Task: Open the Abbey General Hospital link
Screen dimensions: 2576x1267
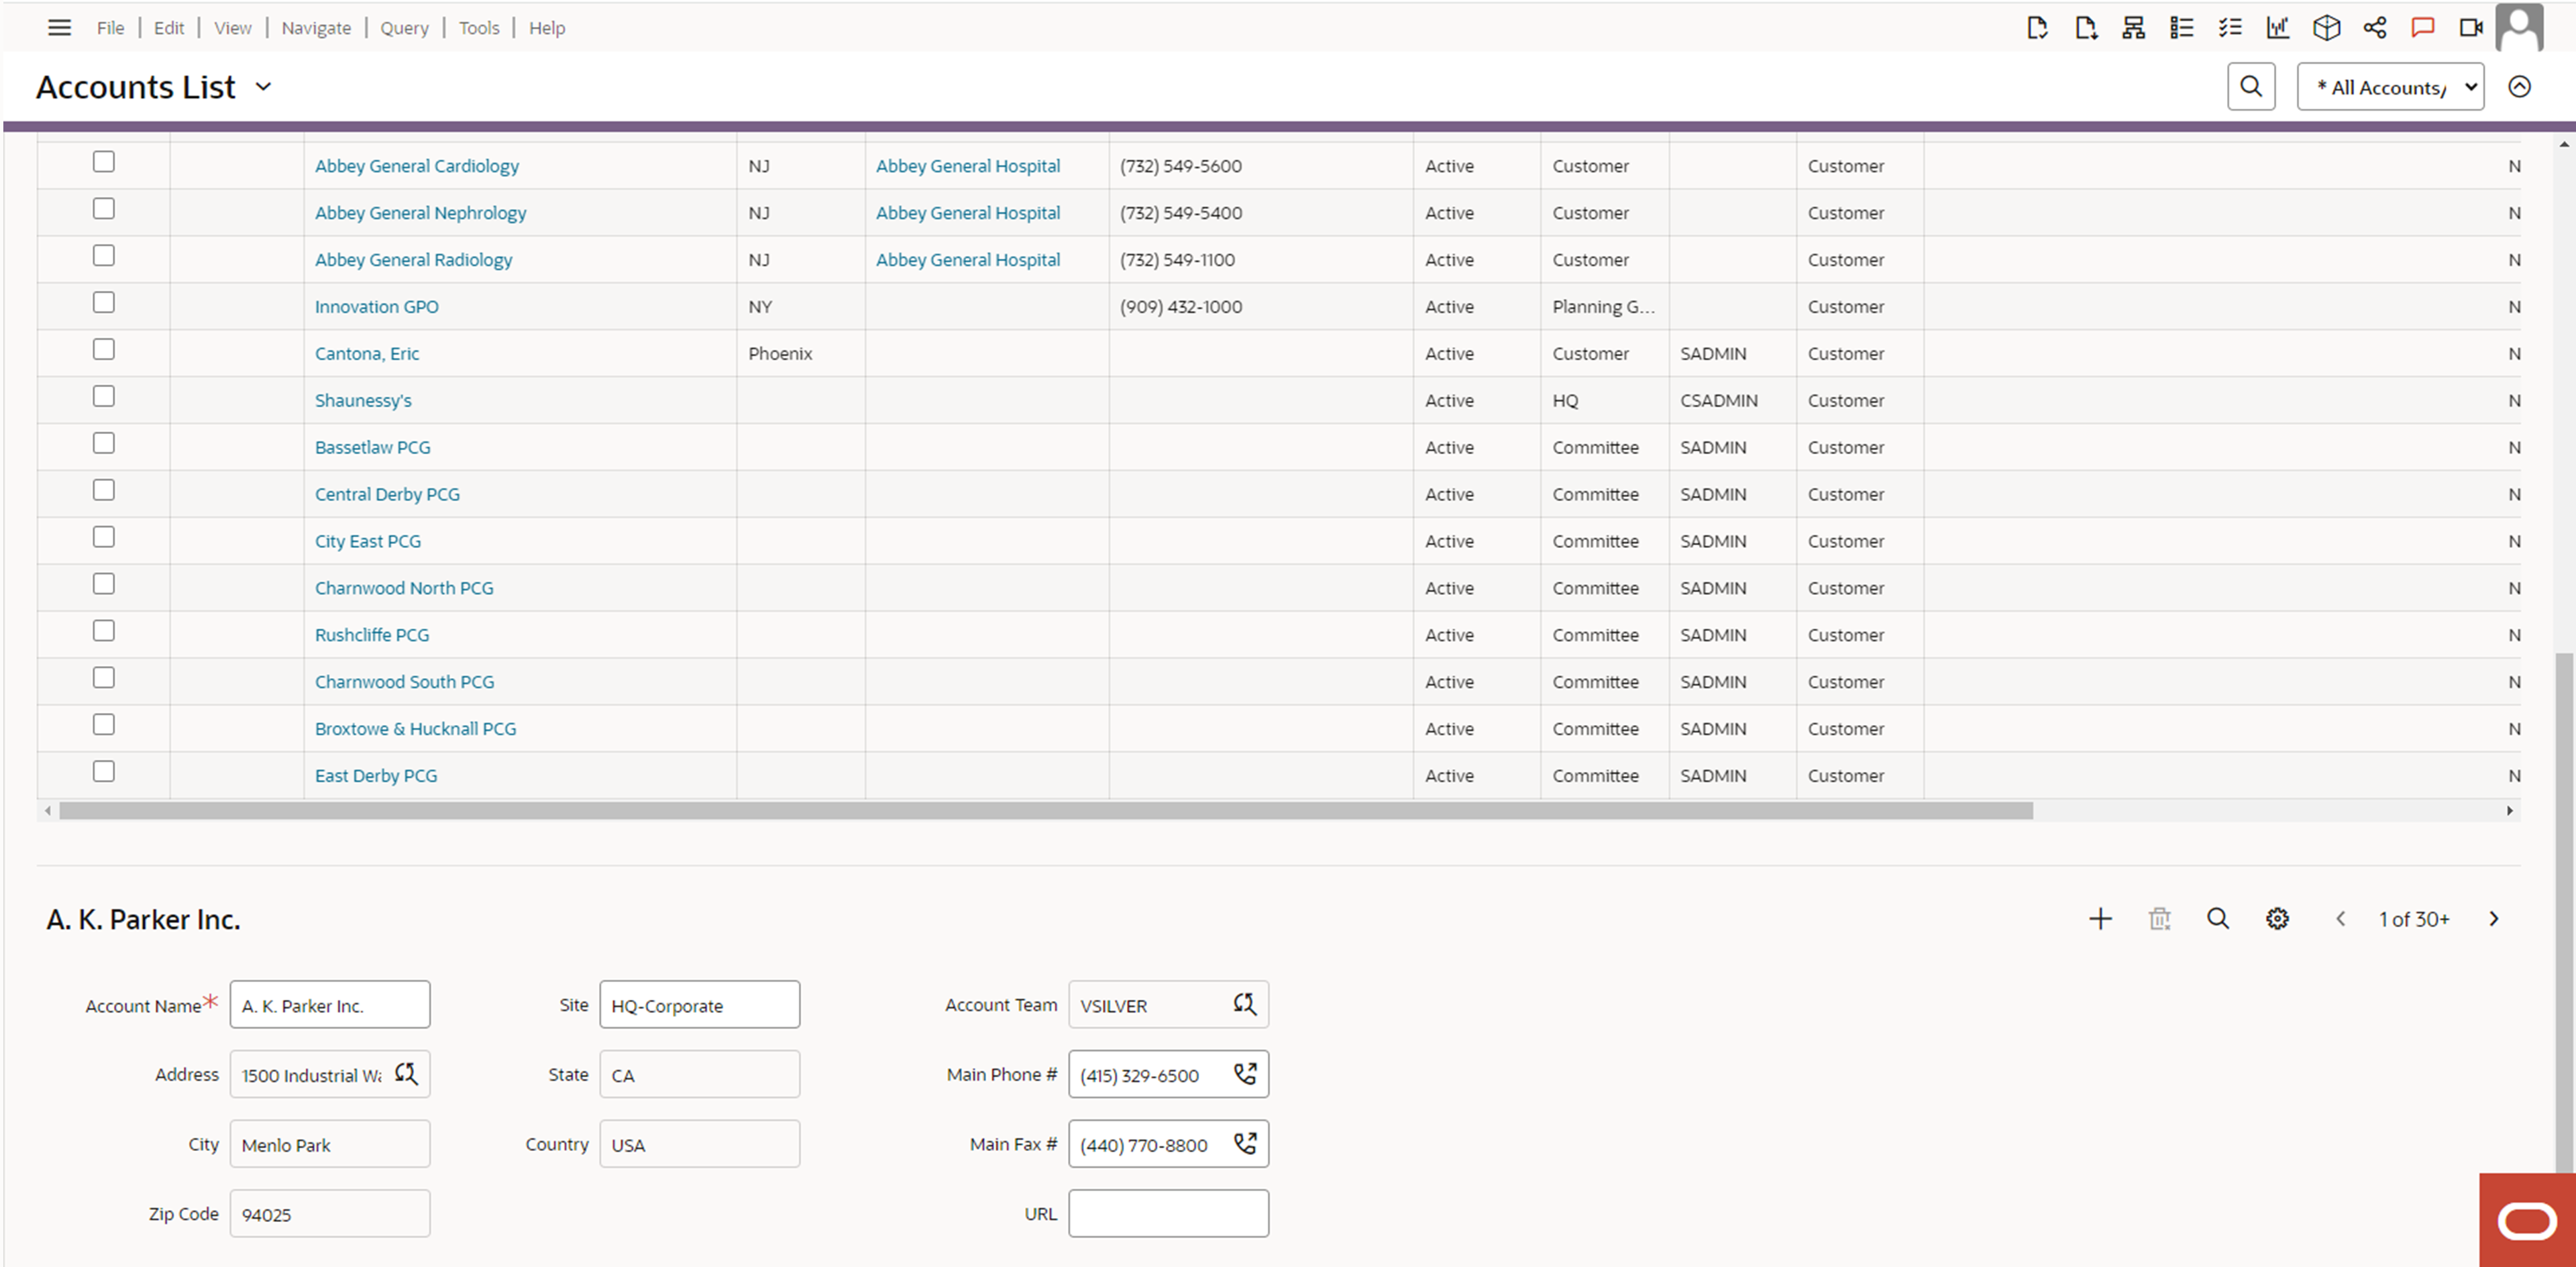Action: click(x=967, y=165)
